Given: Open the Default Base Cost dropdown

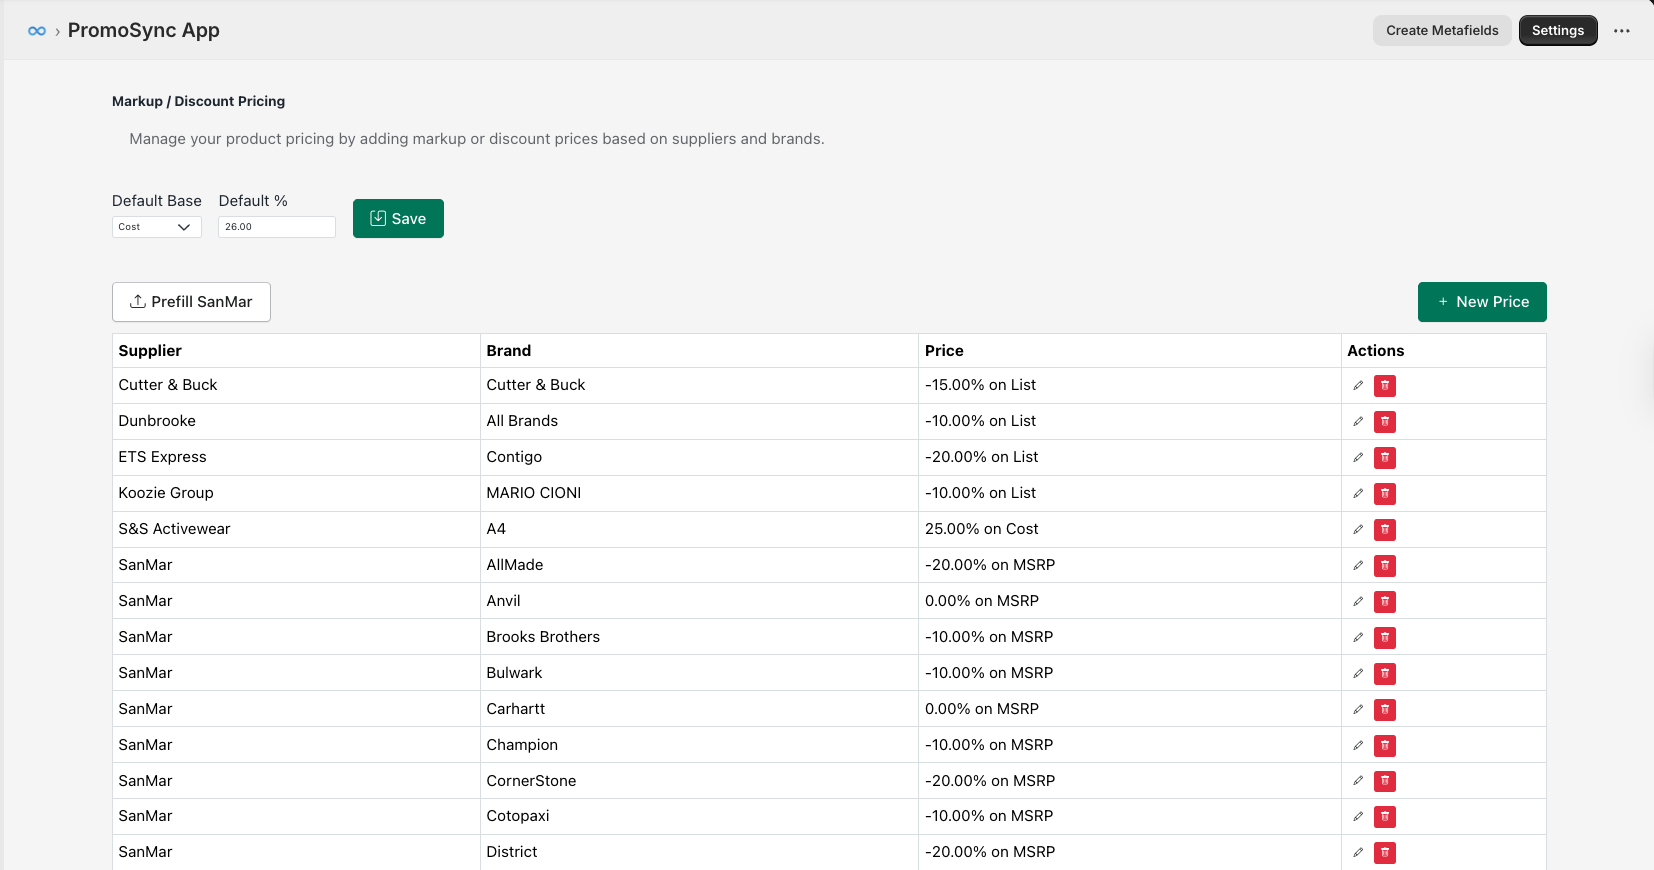Looking at the screenshot, I should (157, 227).
